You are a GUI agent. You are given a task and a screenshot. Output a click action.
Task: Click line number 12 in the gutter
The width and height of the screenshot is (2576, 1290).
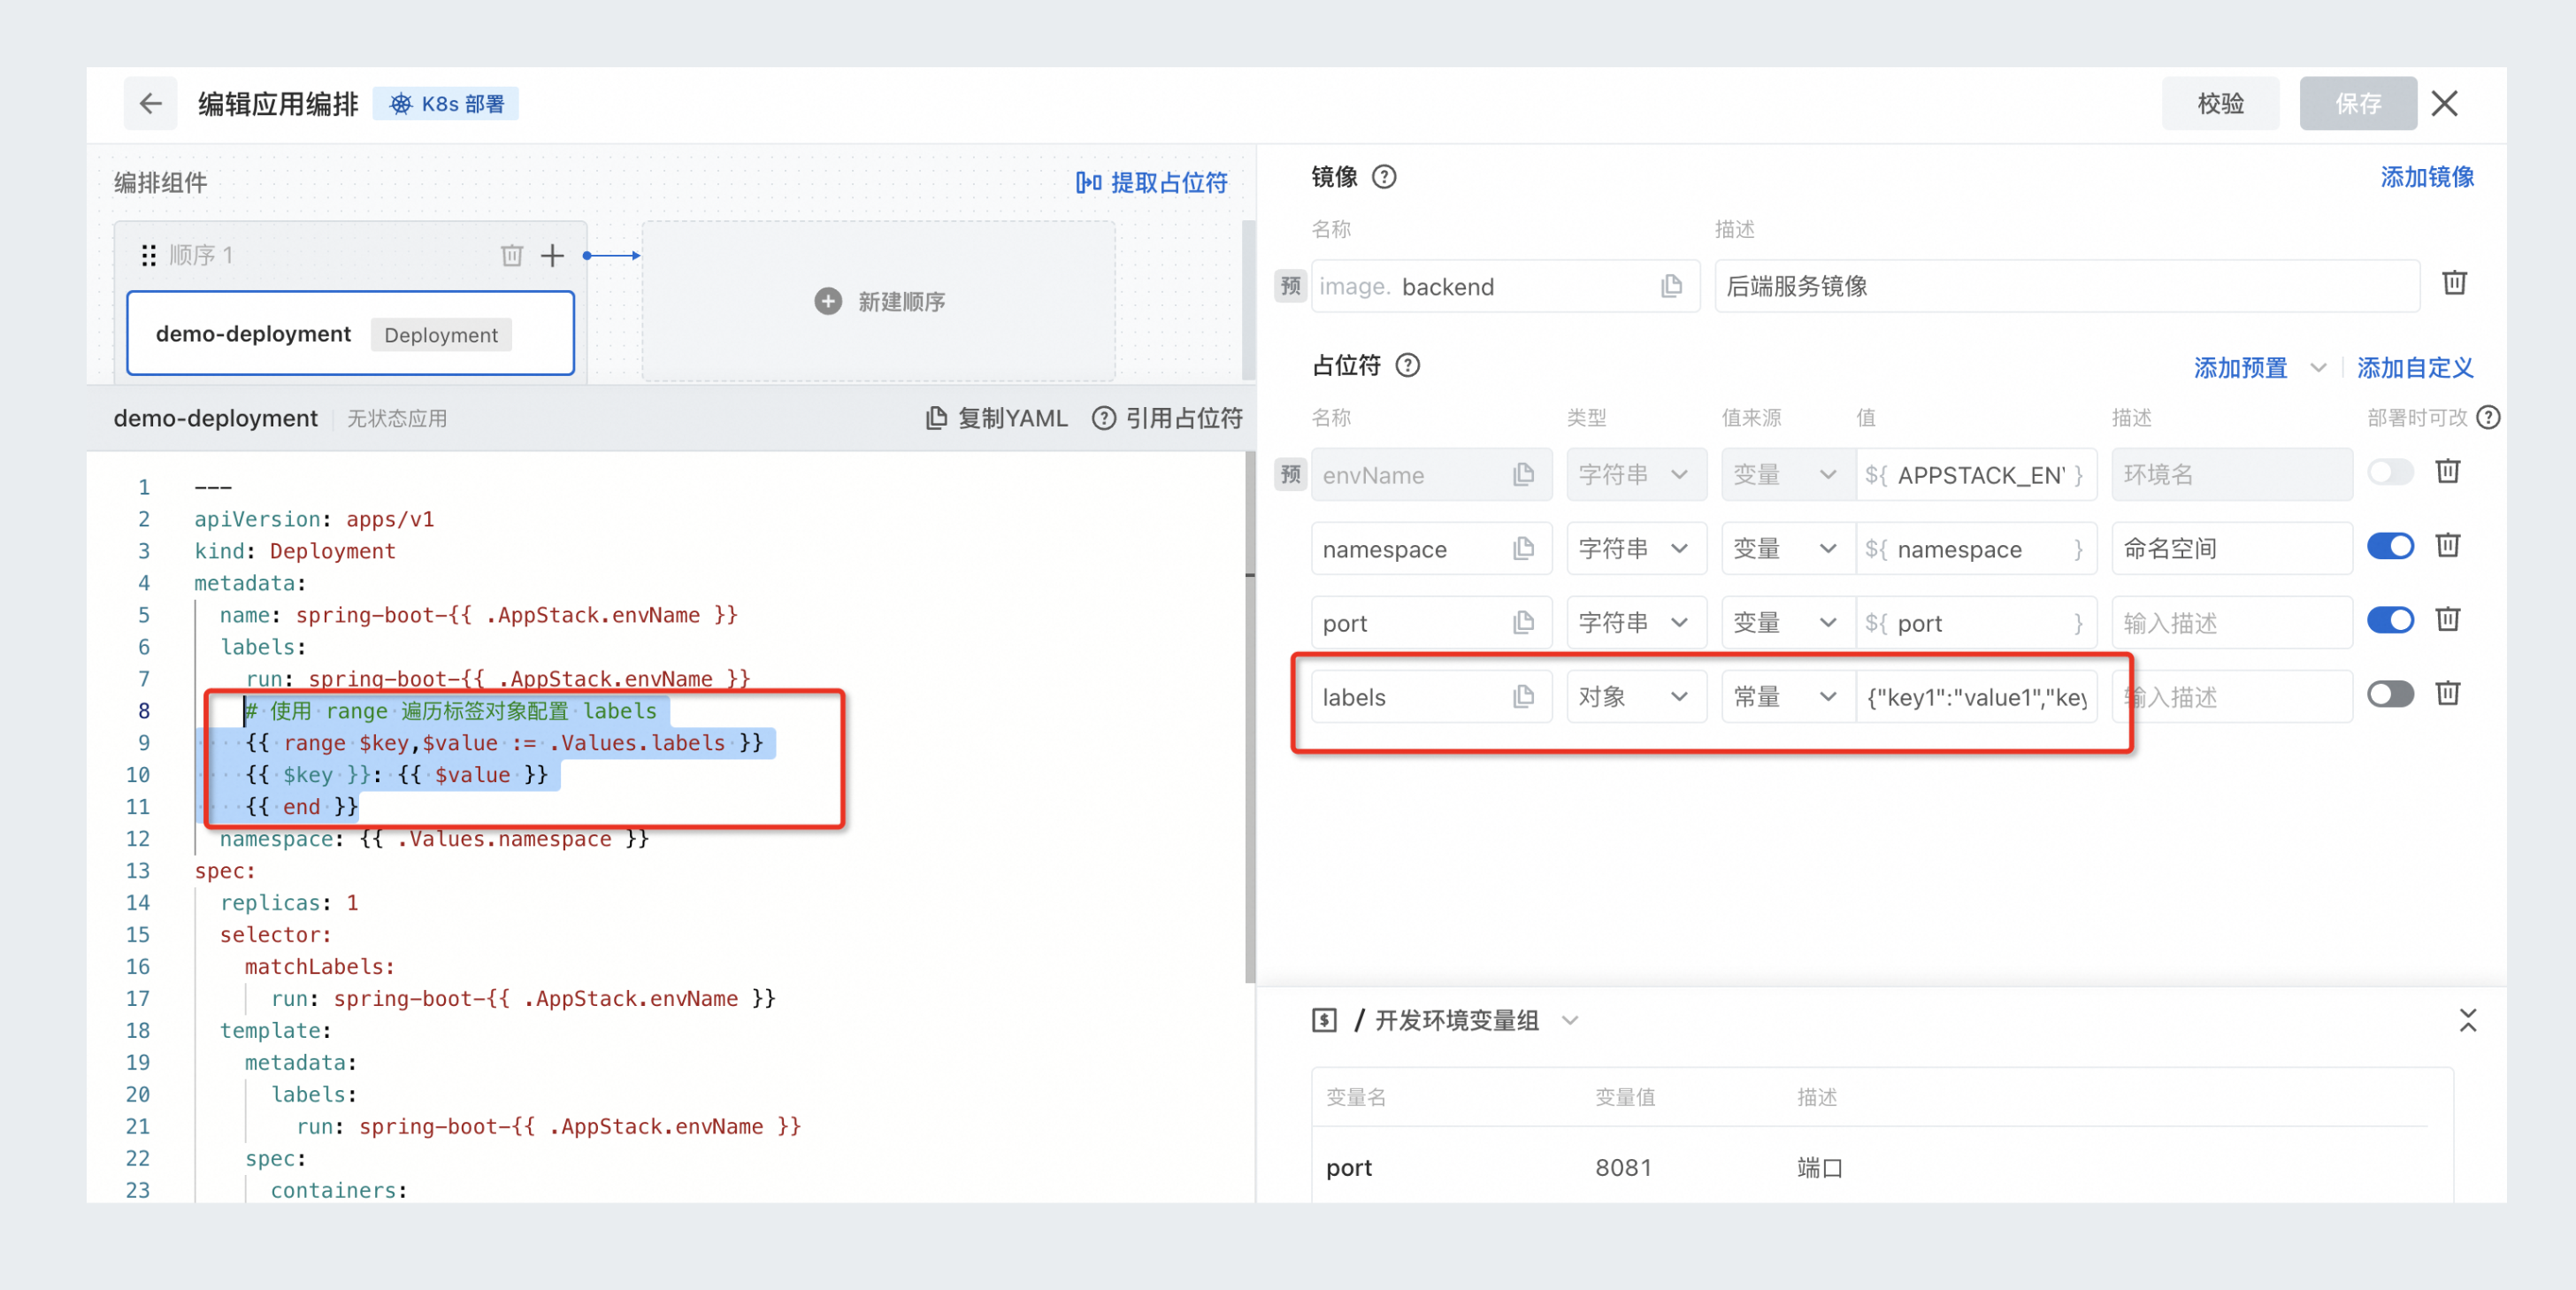[138, 839]
